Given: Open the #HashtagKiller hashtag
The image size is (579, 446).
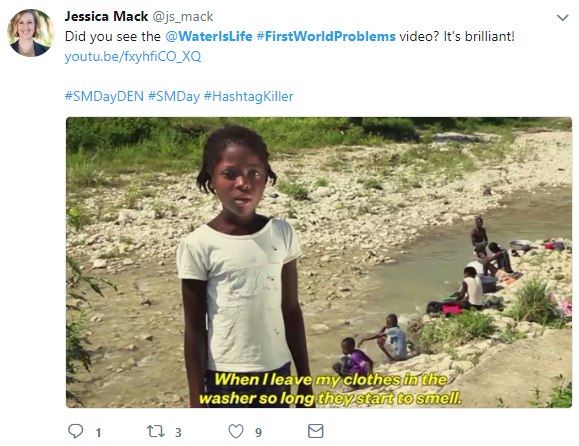Looking at the screenshot, I should 249,96.
